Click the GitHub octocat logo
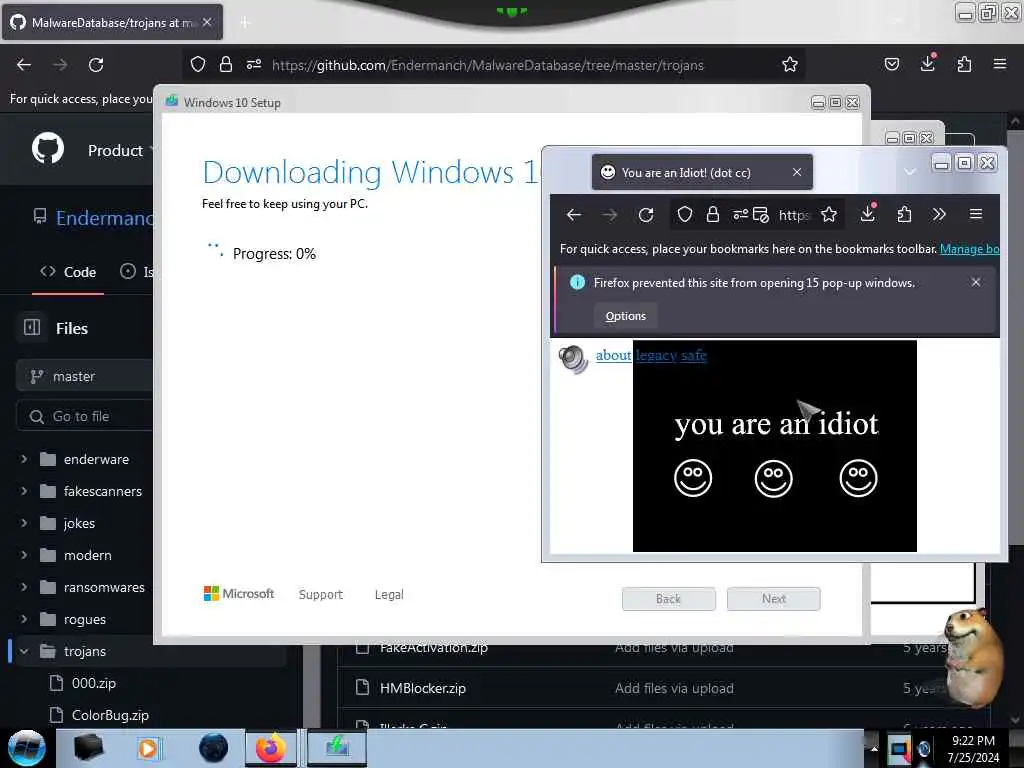Viewport: 1024px width, 768px height. (x=48, y=148)
